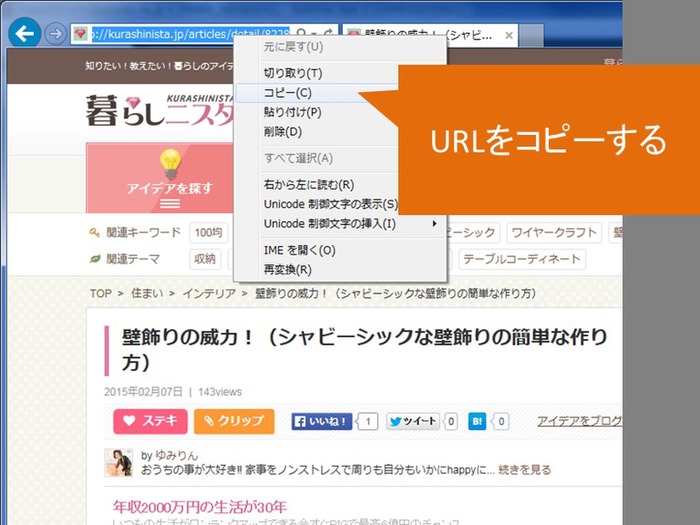Click the ワイヤークラフト keyword tag
Image resolution: width=700 pixels, height=525 pixels.
tap(554, 233)
